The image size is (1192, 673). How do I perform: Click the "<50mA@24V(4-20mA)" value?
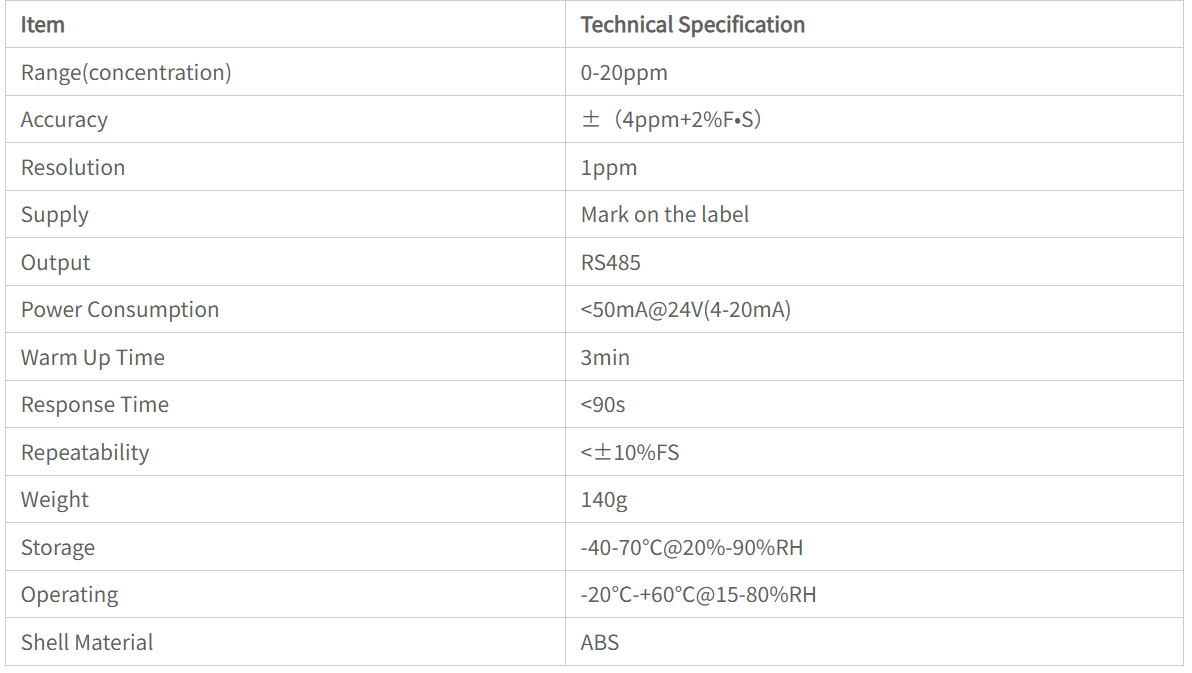coord(685,310)
